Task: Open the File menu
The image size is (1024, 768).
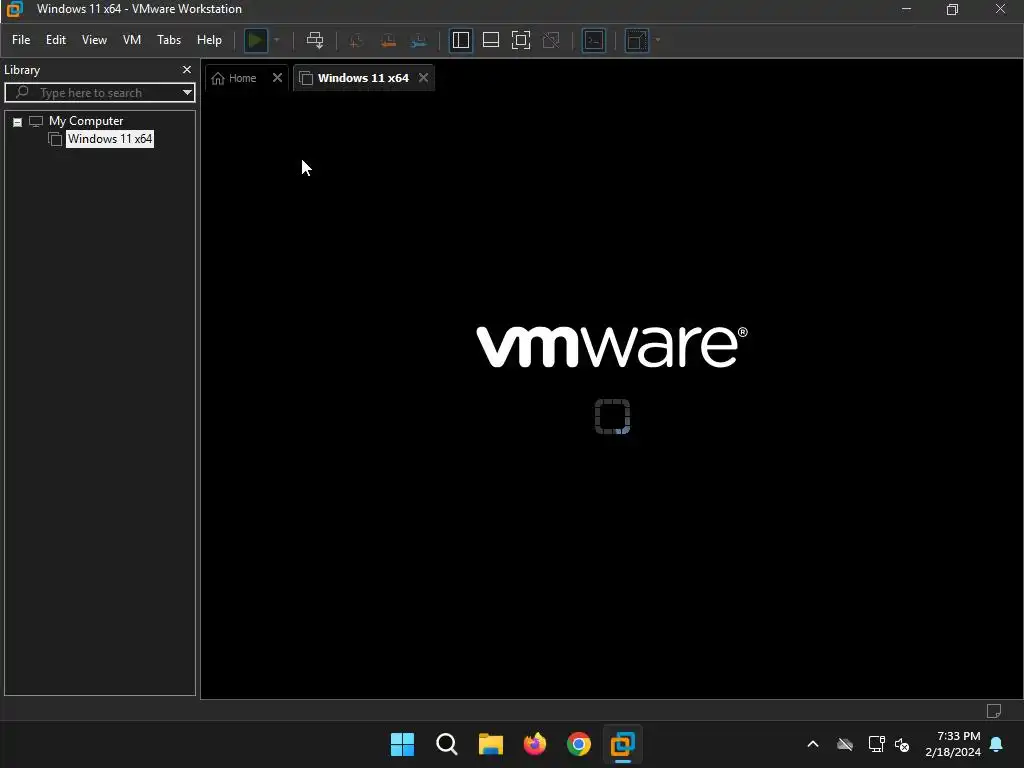Action: point(21,40)
